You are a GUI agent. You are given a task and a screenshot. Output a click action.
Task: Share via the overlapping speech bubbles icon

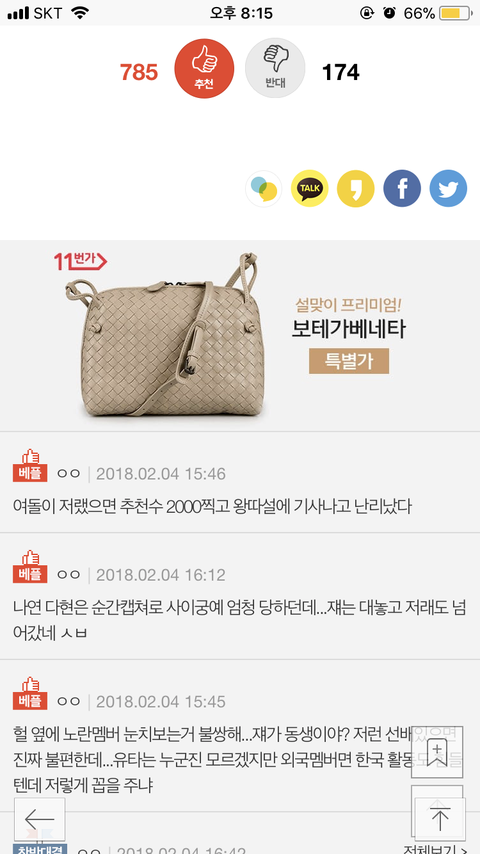pyautogui.click(x=264, y=188)
